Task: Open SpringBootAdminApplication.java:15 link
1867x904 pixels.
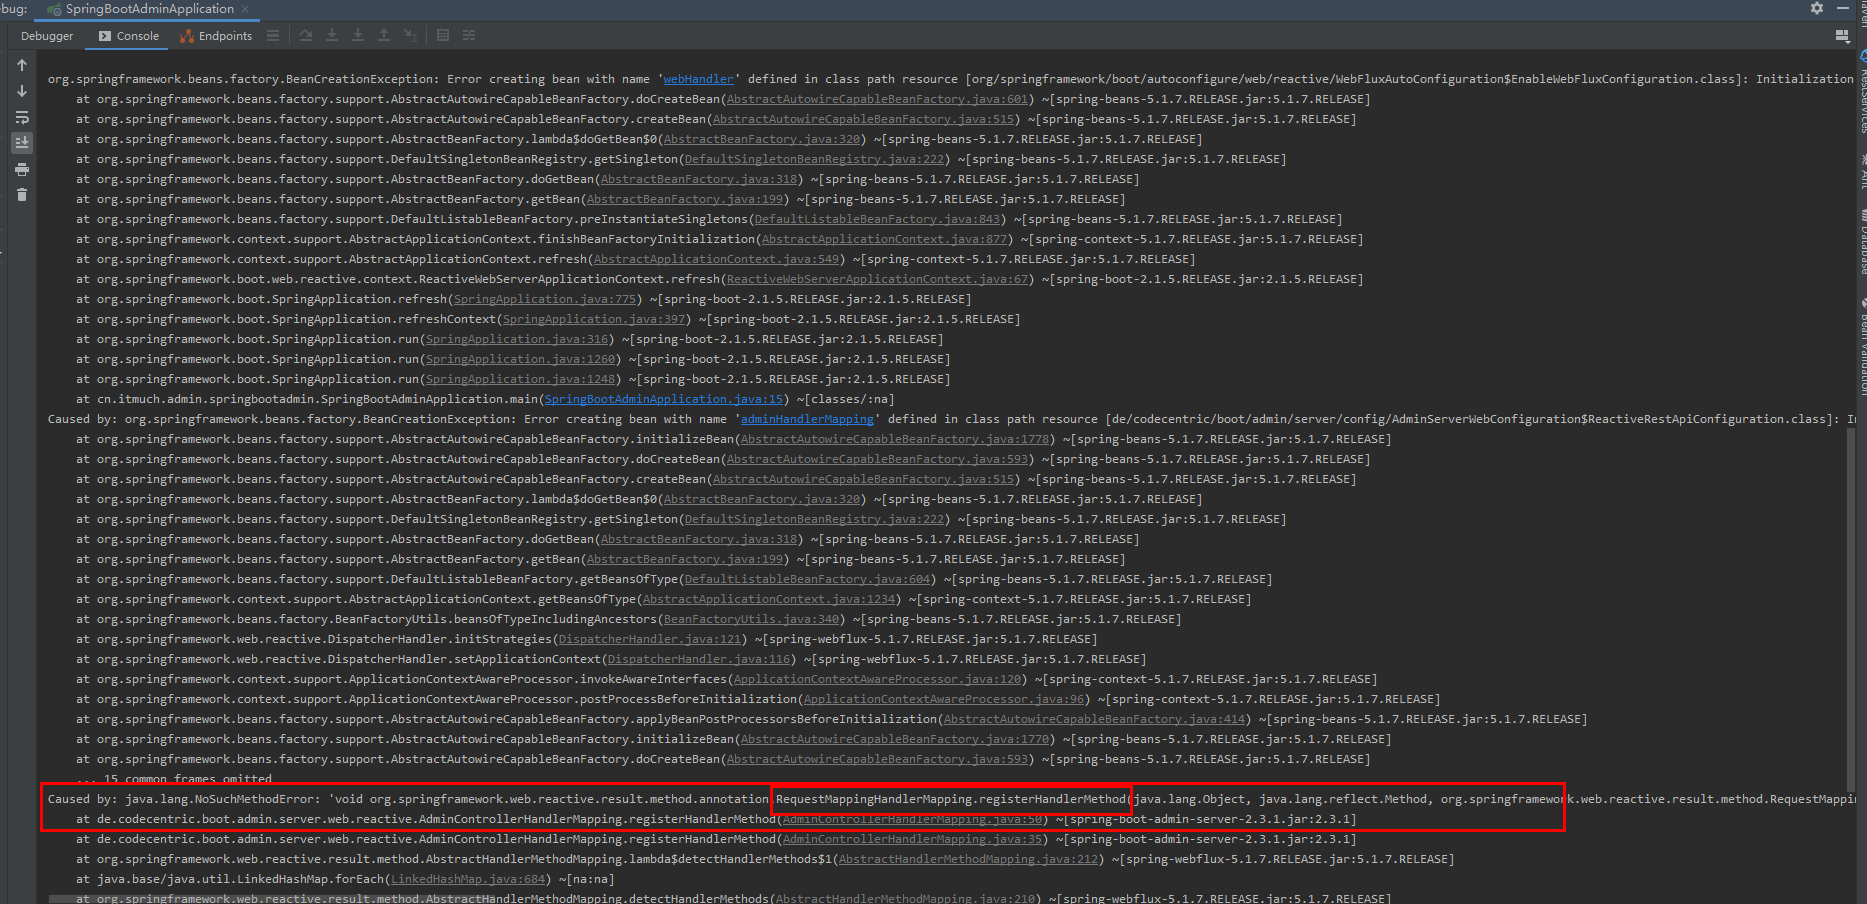Action: 664,399
